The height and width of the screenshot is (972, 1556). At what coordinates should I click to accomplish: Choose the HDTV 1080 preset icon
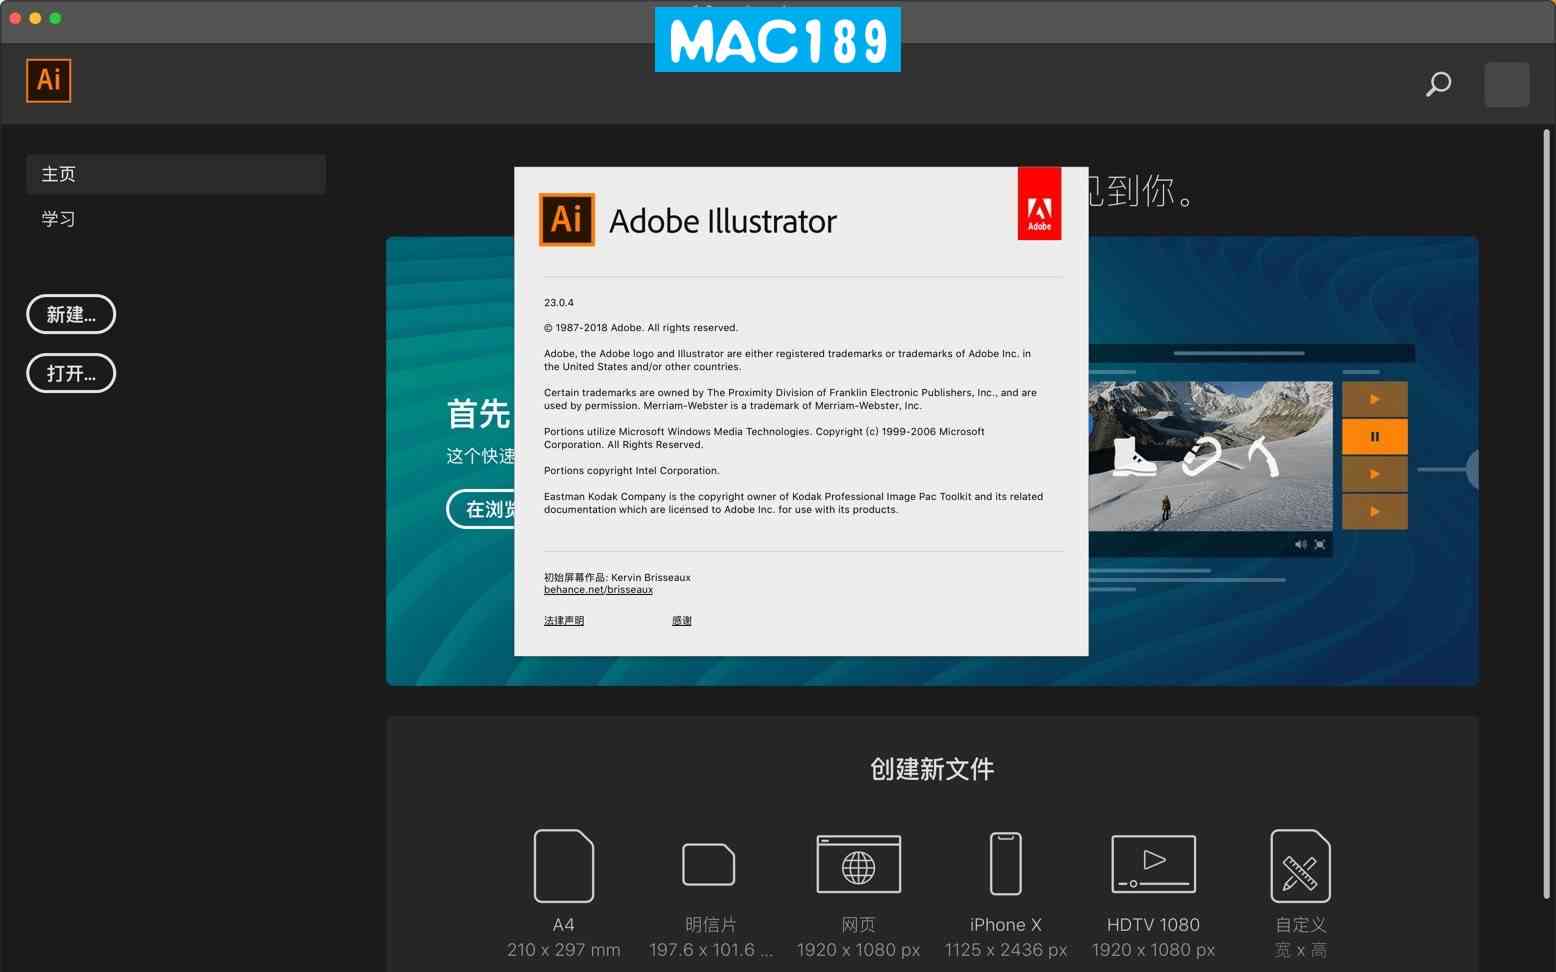[x=1153, y=864]
